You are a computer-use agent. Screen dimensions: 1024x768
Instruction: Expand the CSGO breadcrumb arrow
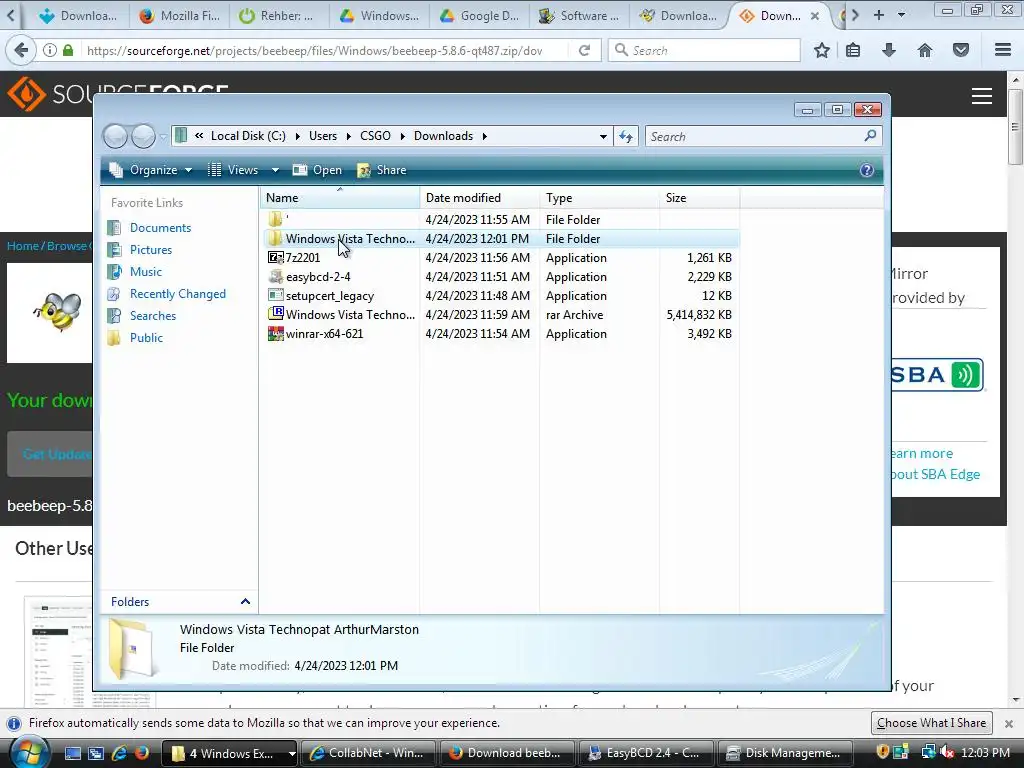click(x=402, y=136)
